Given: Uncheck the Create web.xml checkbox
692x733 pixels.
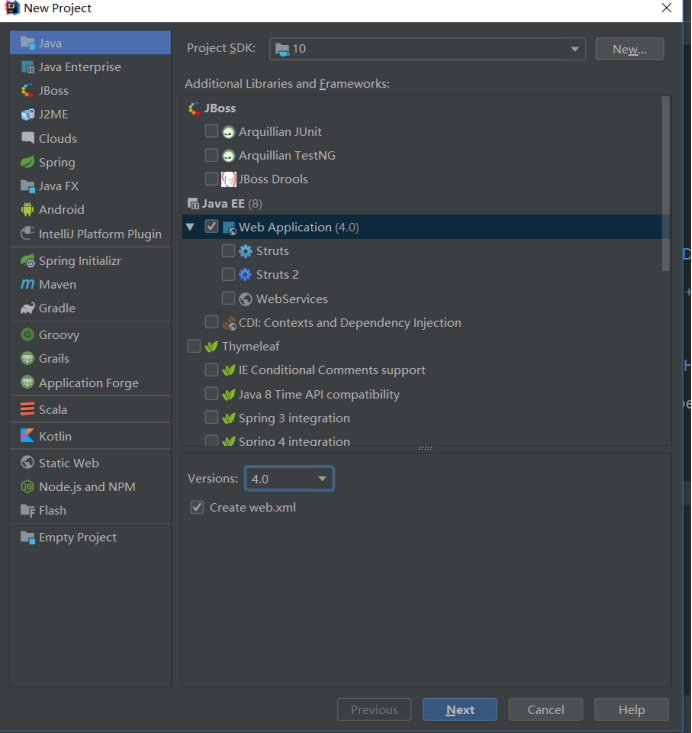Looking at the screenshot, I should point(197,507).
